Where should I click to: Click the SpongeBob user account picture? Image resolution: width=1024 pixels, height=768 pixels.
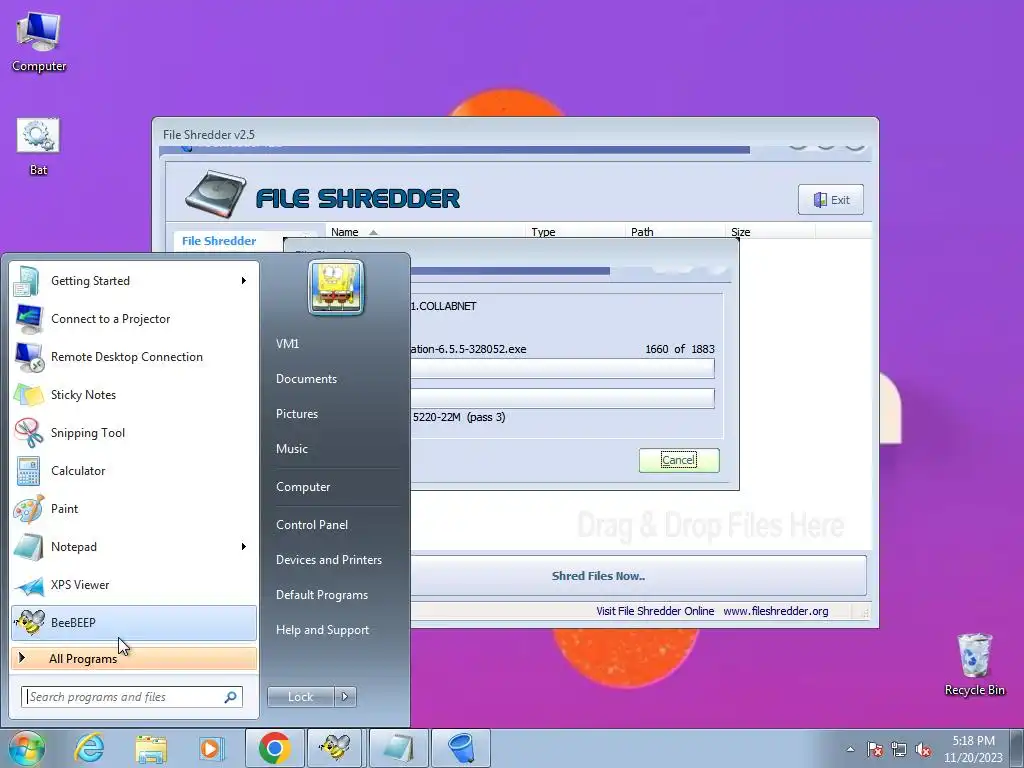pos(336,287)
